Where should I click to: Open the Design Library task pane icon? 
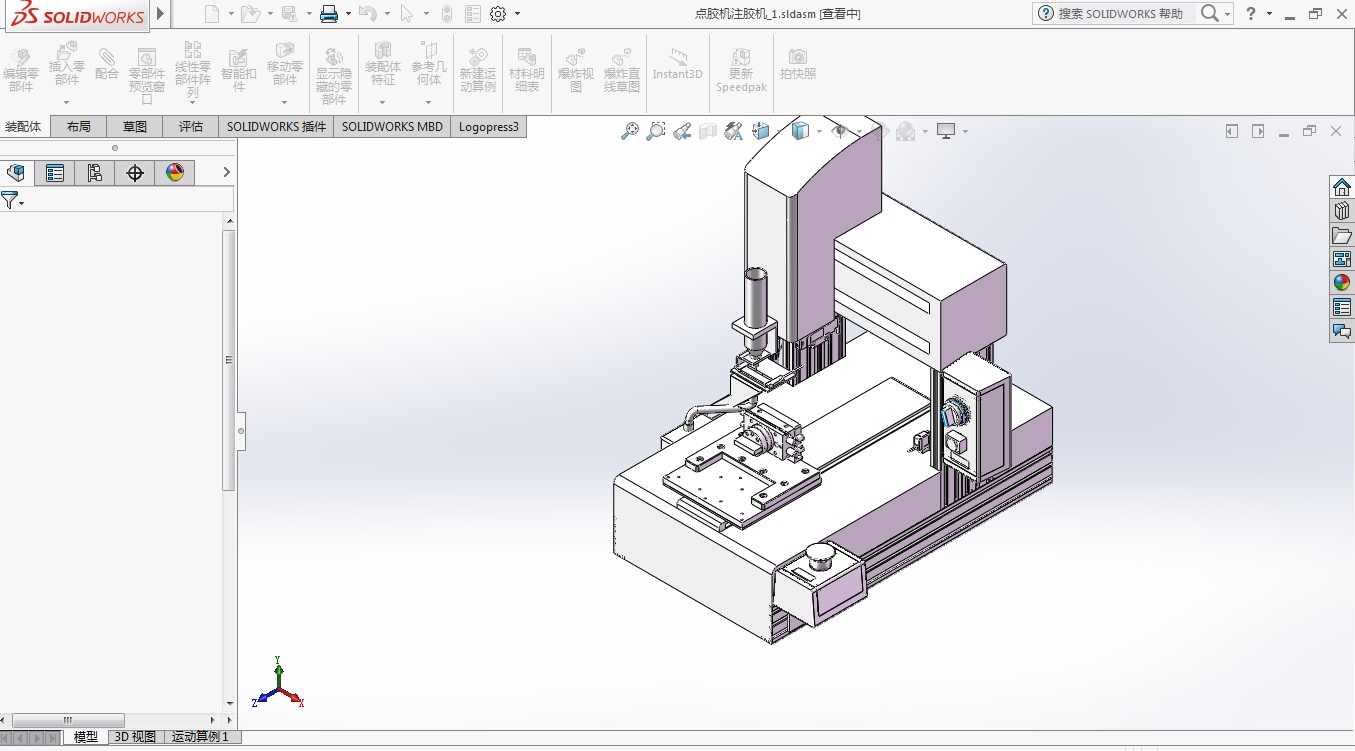point(1342,211)
